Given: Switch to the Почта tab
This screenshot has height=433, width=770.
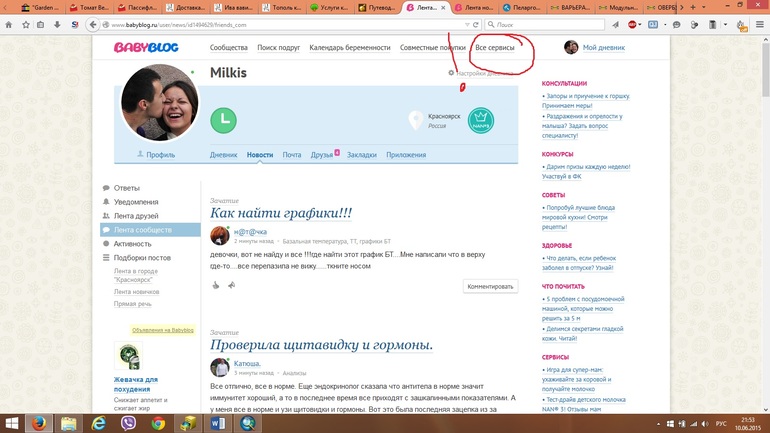Looking at the screenshot, I should (291, 155).
